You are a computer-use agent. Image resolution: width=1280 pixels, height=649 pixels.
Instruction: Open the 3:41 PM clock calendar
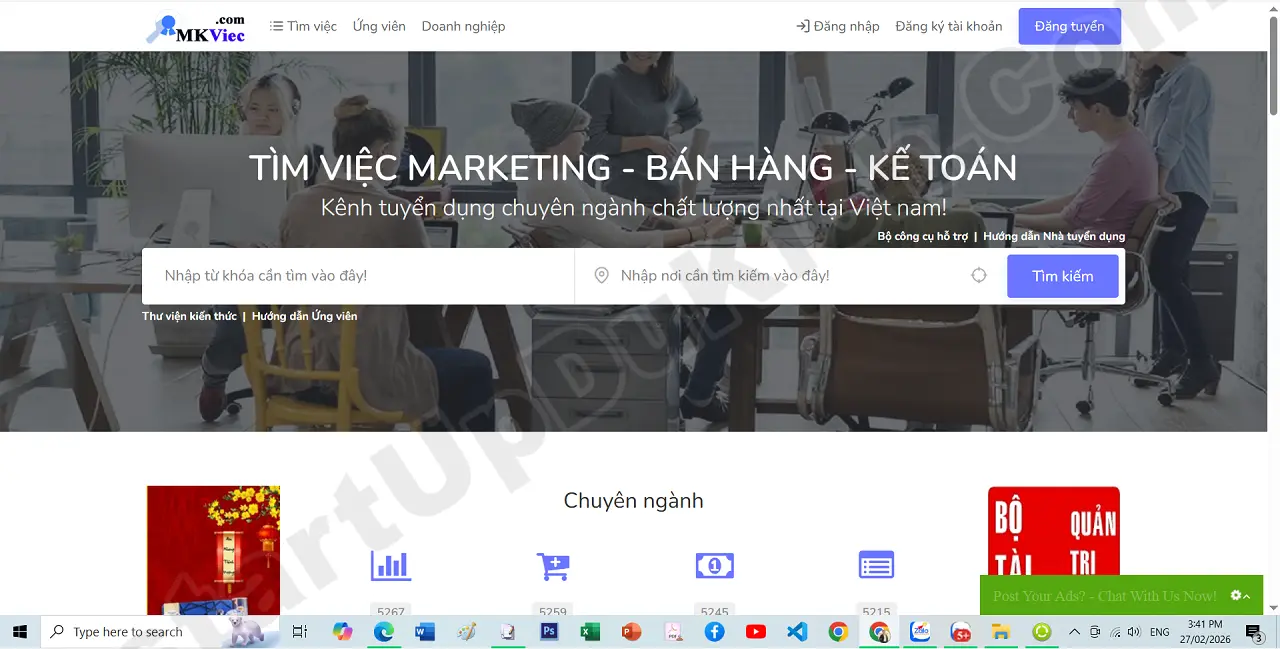[x=1205, y=632]
